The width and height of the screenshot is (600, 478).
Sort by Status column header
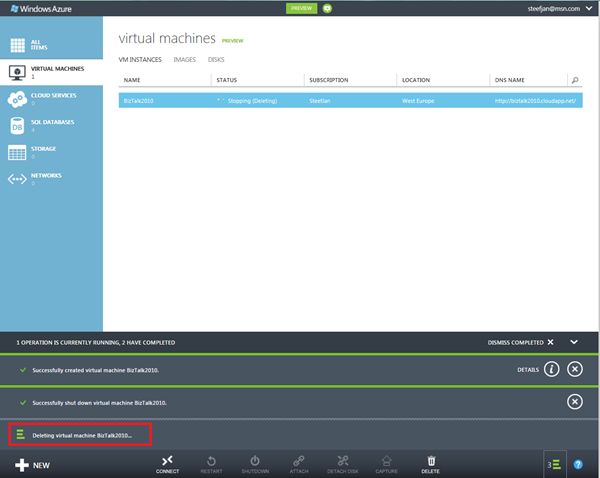[x=227, y=80]
